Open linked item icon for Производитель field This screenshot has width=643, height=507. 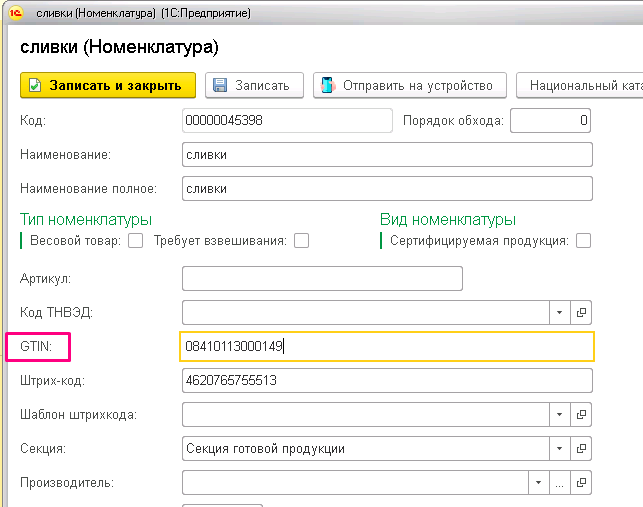(x=581, y=482)
